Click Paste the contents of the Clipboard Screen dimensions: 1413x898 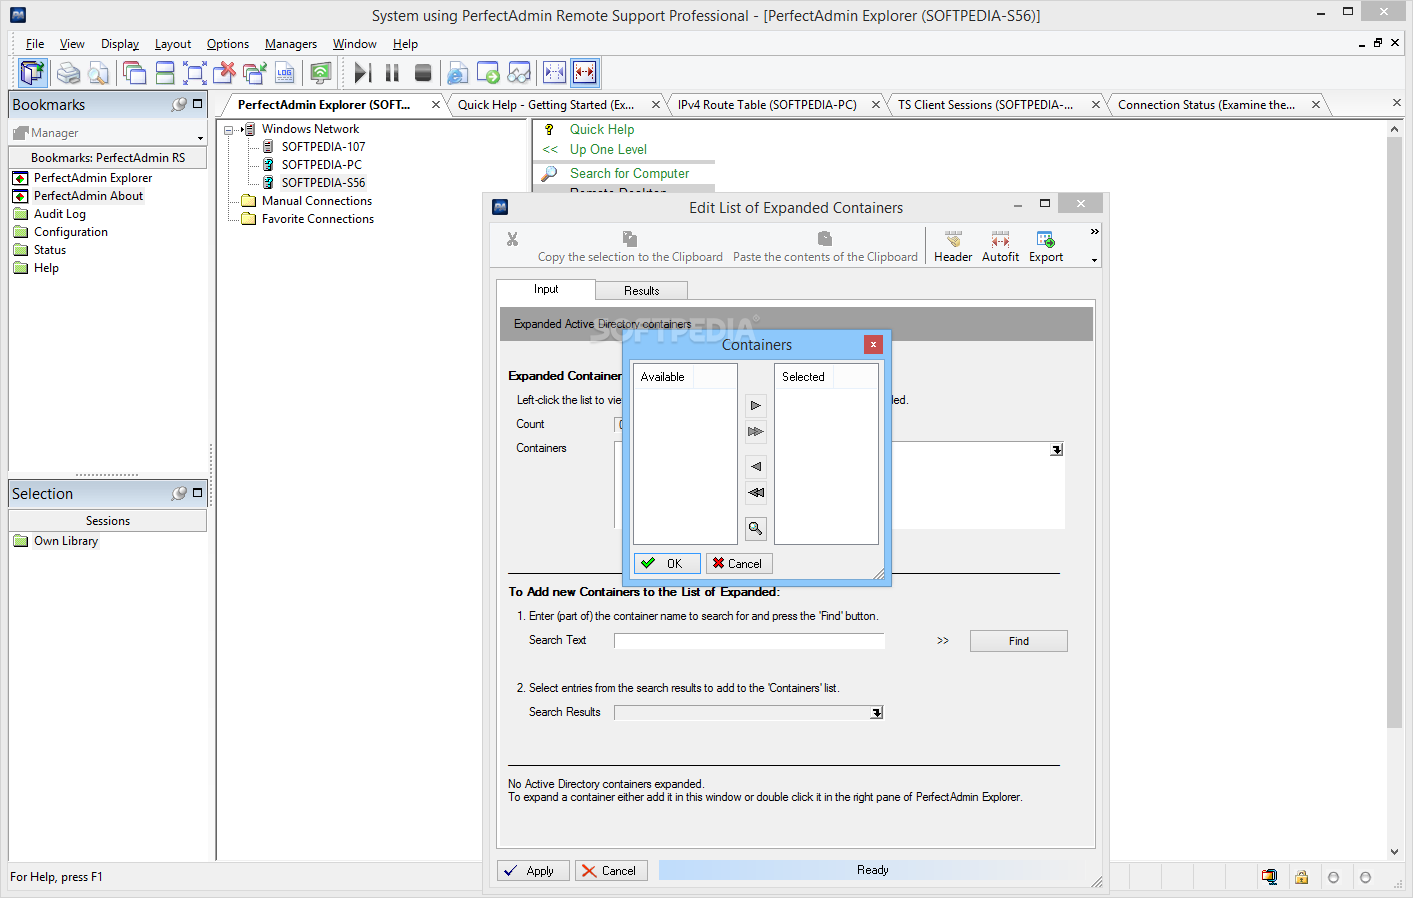[x=825, y=247]
